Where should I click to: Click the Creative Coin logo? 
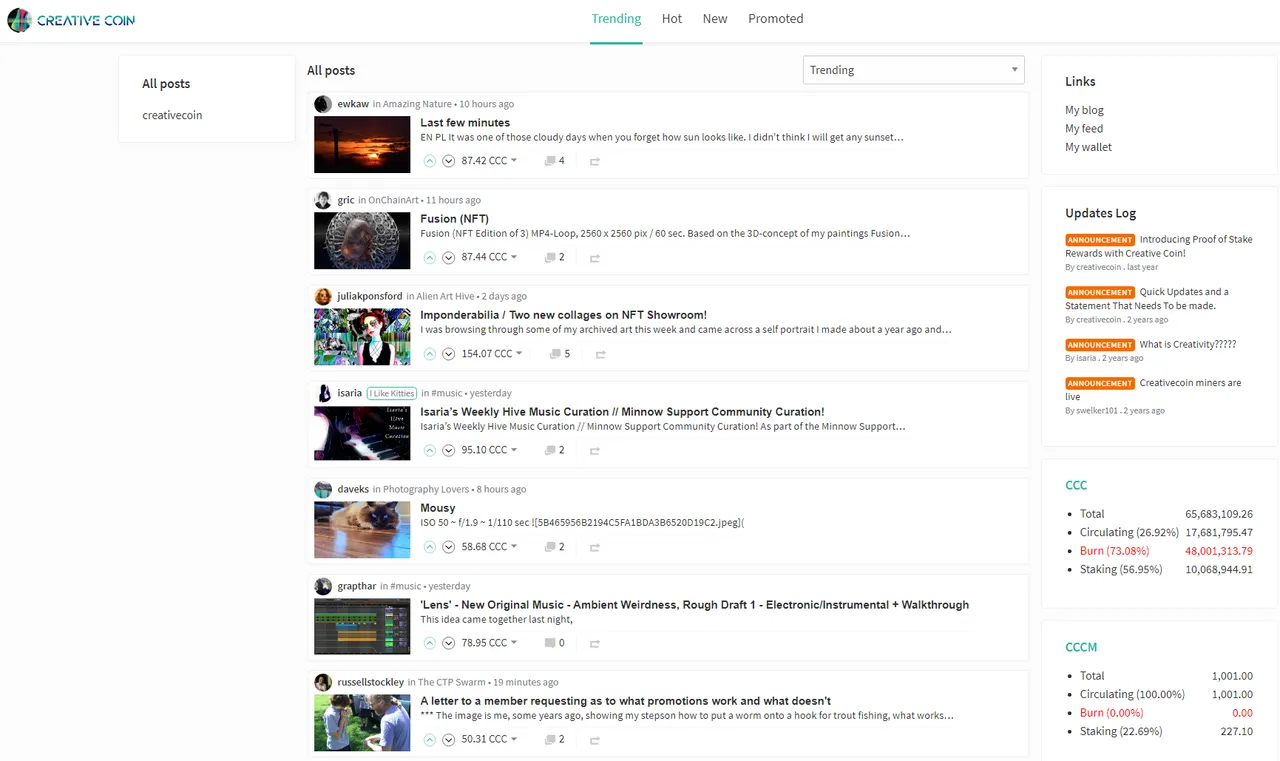pos(71,20)
